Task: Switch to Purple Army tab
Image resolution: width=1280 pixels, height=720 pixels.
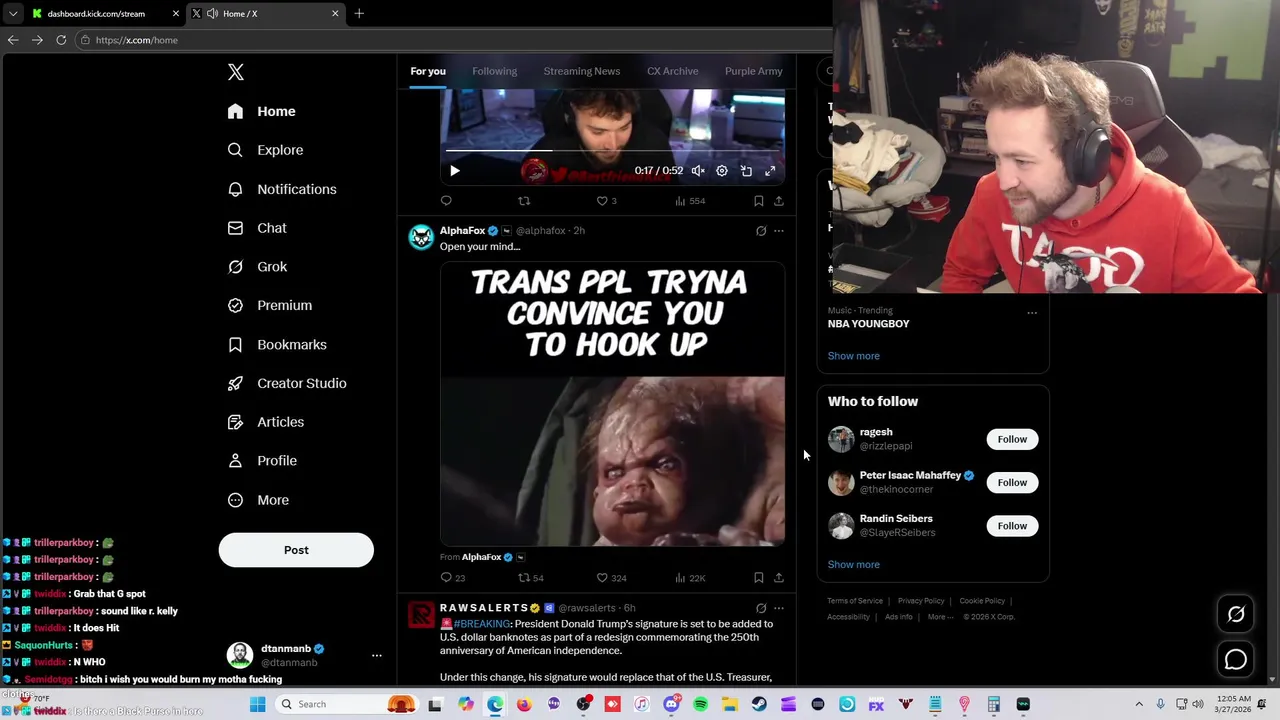Action: pyautogui.click(x=754, y=71)
